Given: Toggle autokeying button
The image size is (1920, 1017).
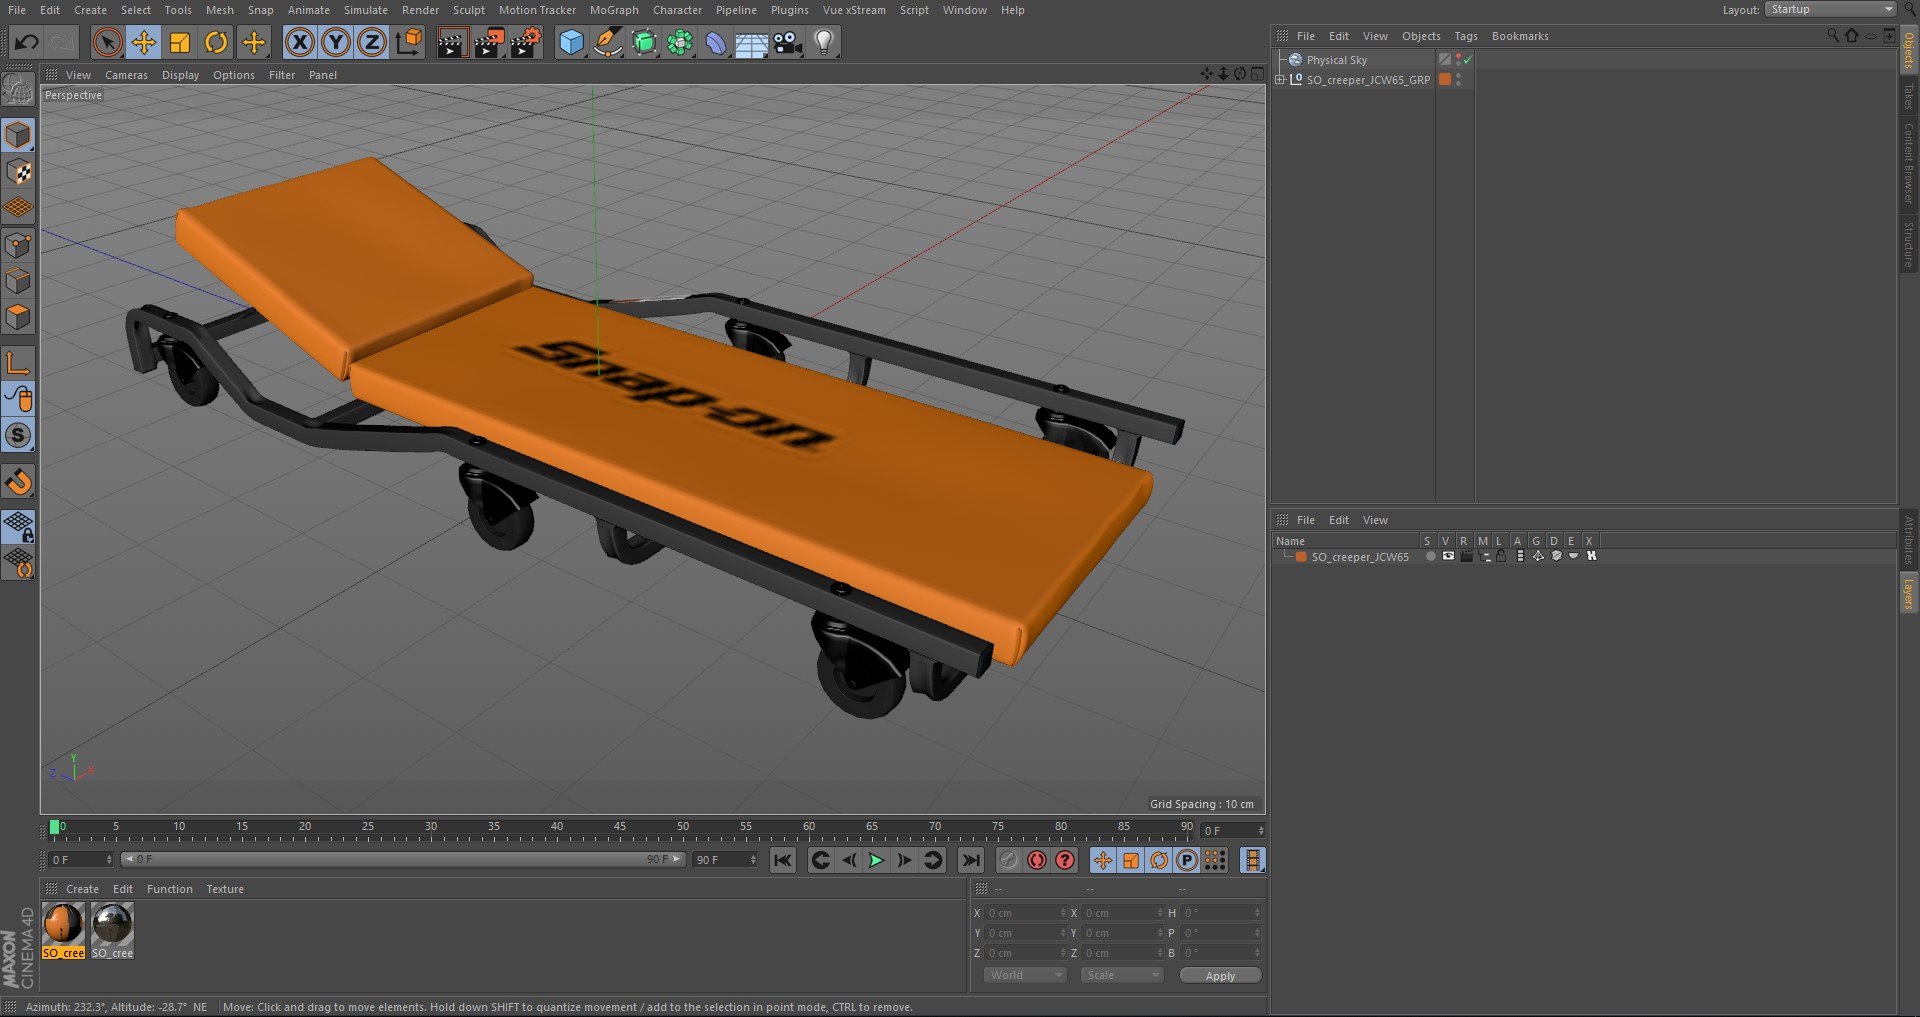Looking at the screenshot, I should click(x=1037, y=860).
